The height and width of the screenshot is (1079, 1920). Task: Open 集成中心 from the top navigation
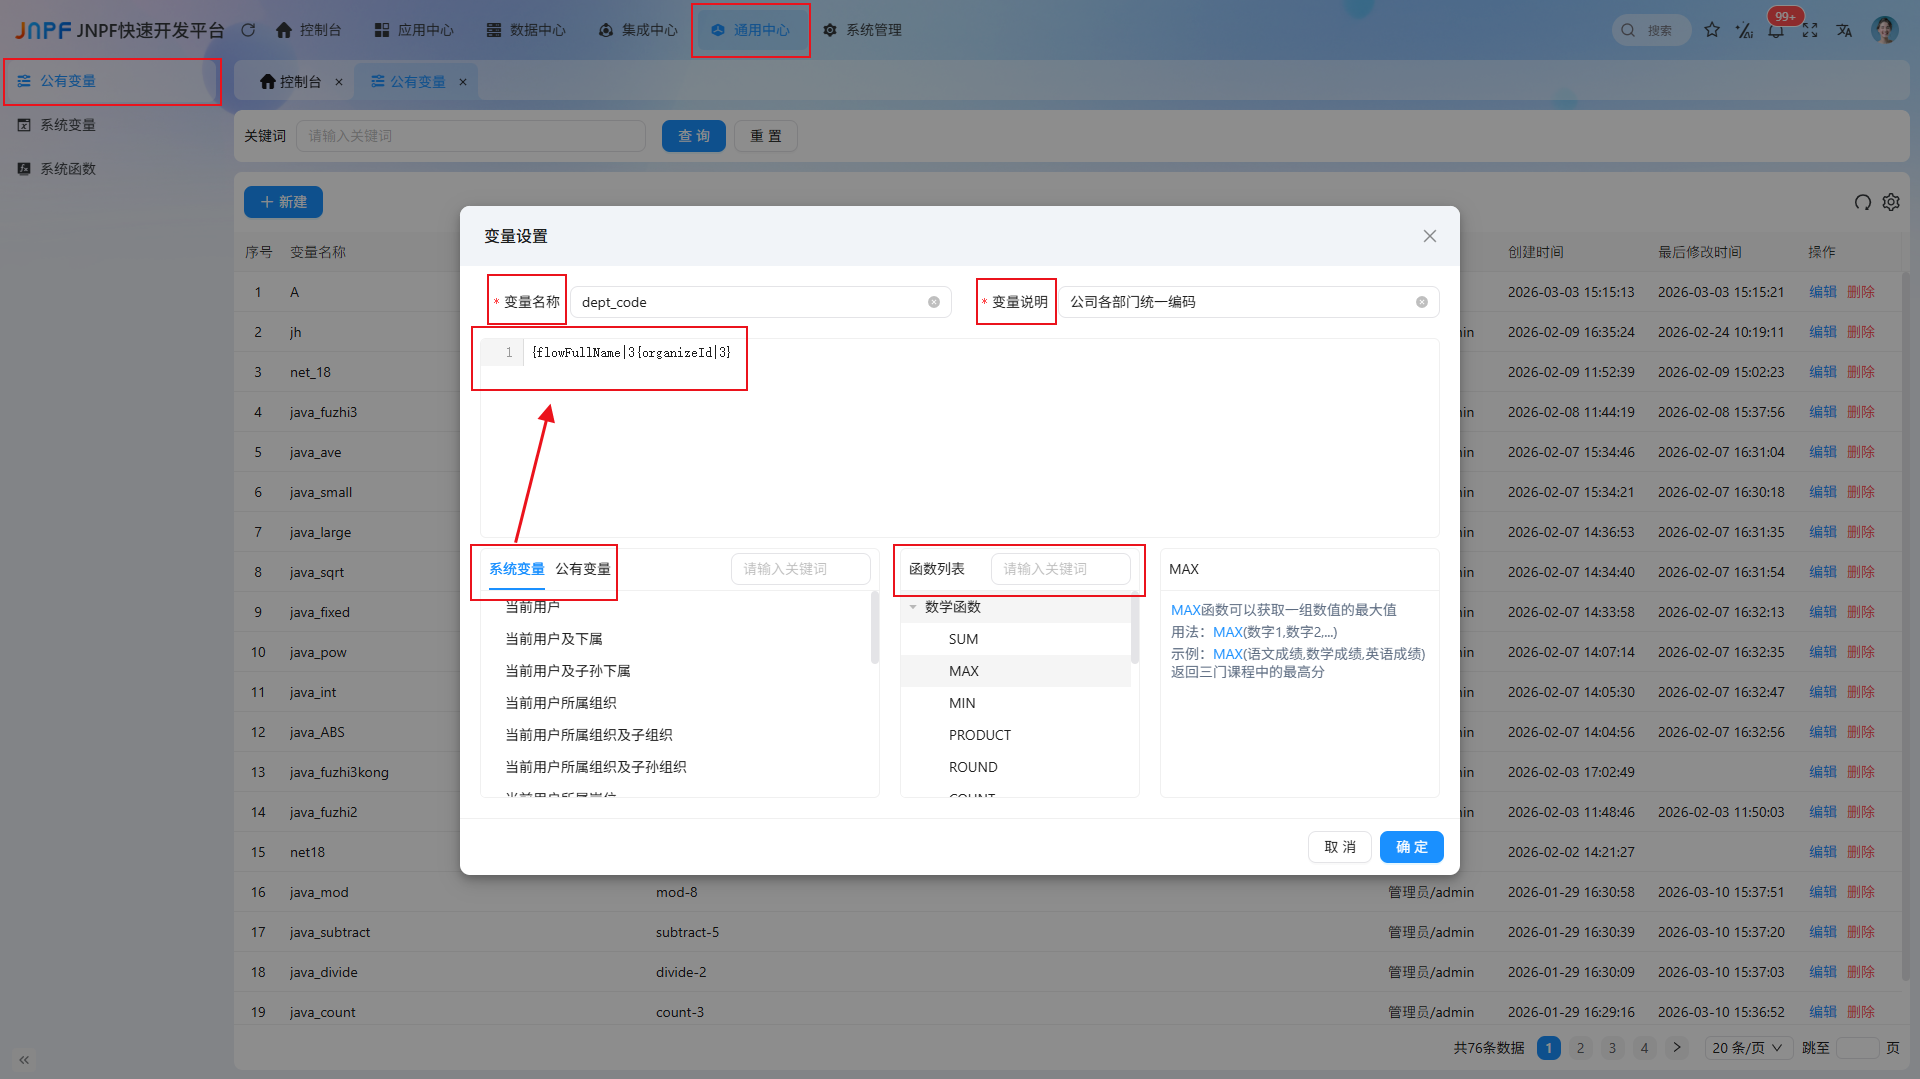[636, 30]
